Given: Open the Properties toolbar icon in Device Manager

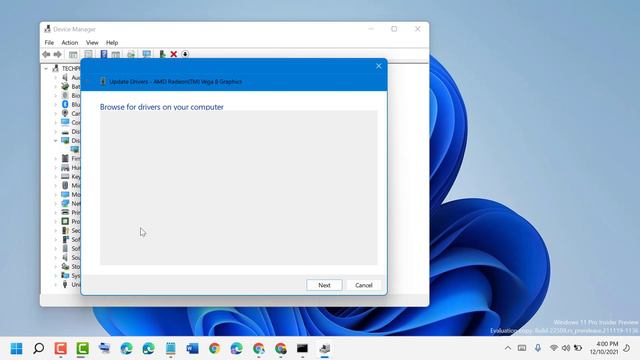Looking at the screenshot, I should coord(88,54).
